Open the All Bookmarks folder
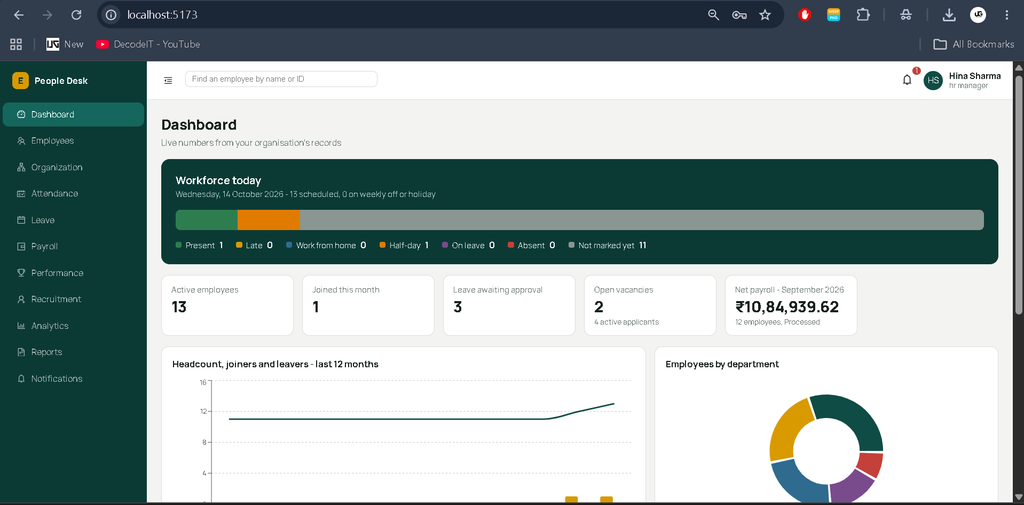Viewport: 1024px width, 505px height. [x=972, y=44]
